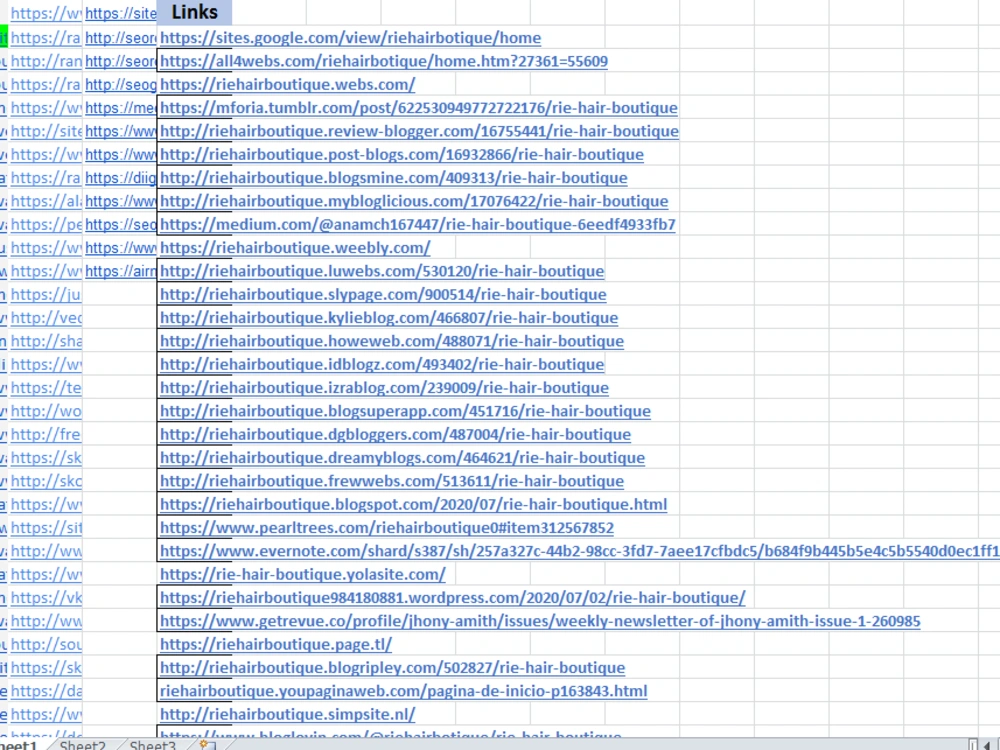Screen dimensions: 1000x750
Task: Open the post-blogs.com link
Action: pyautogui.click(x=401, y=154)
